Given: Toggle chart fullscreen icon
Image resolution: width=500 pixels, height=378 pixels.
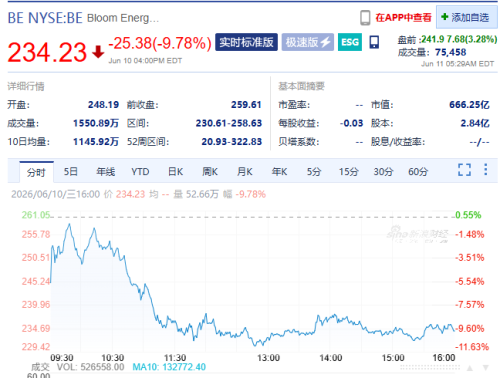Looking at the screenshot, I should (464, 170).
